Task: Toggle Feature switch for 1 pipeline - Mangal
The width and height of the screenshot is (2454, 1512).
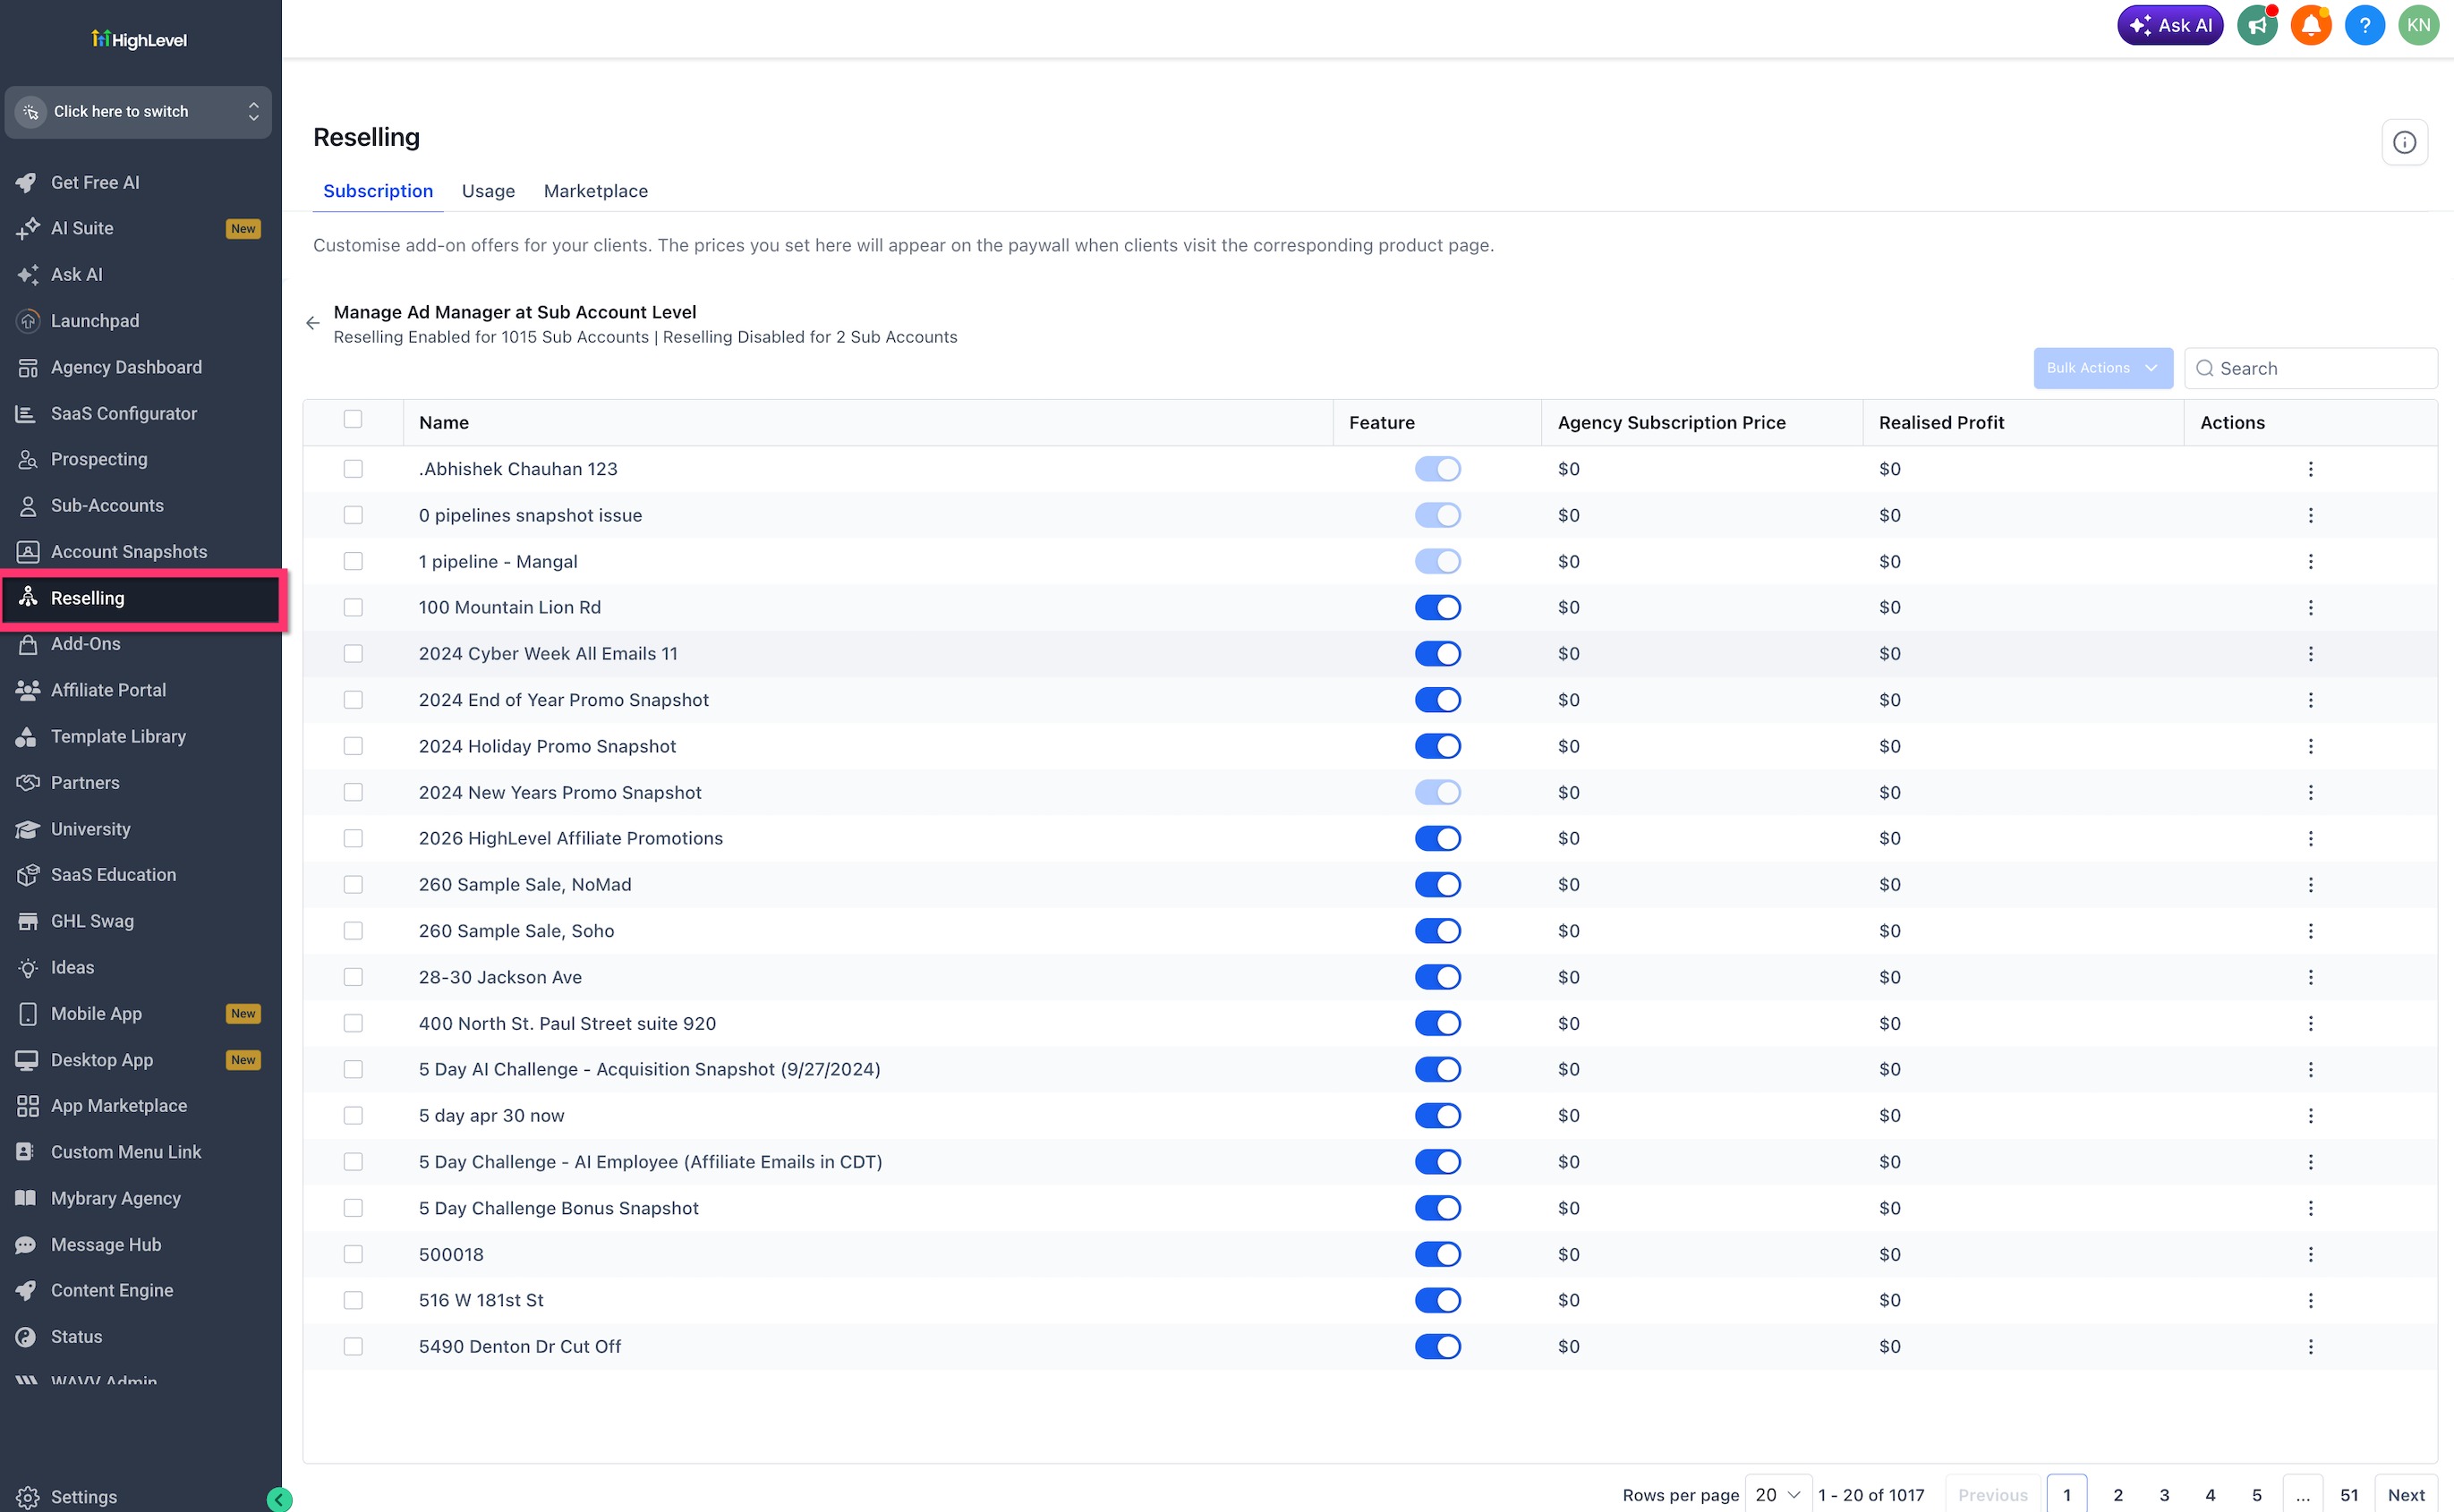Action: (1437, 562)
